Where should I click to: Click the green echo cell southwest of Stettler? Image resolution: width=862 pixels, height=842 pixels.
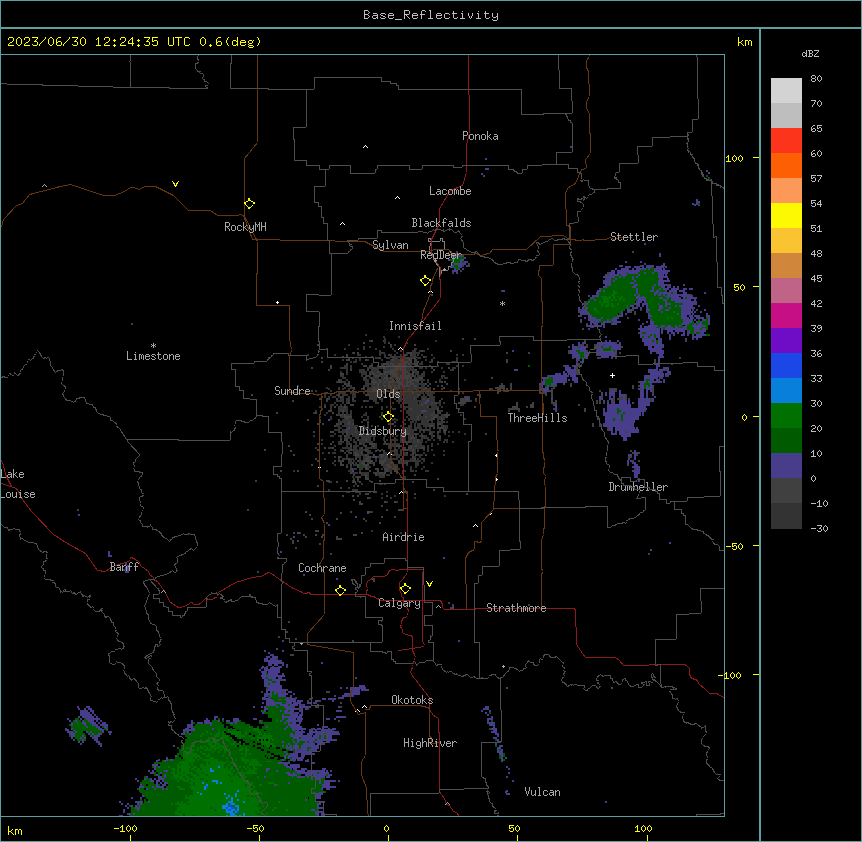click(x=609, y=301)
